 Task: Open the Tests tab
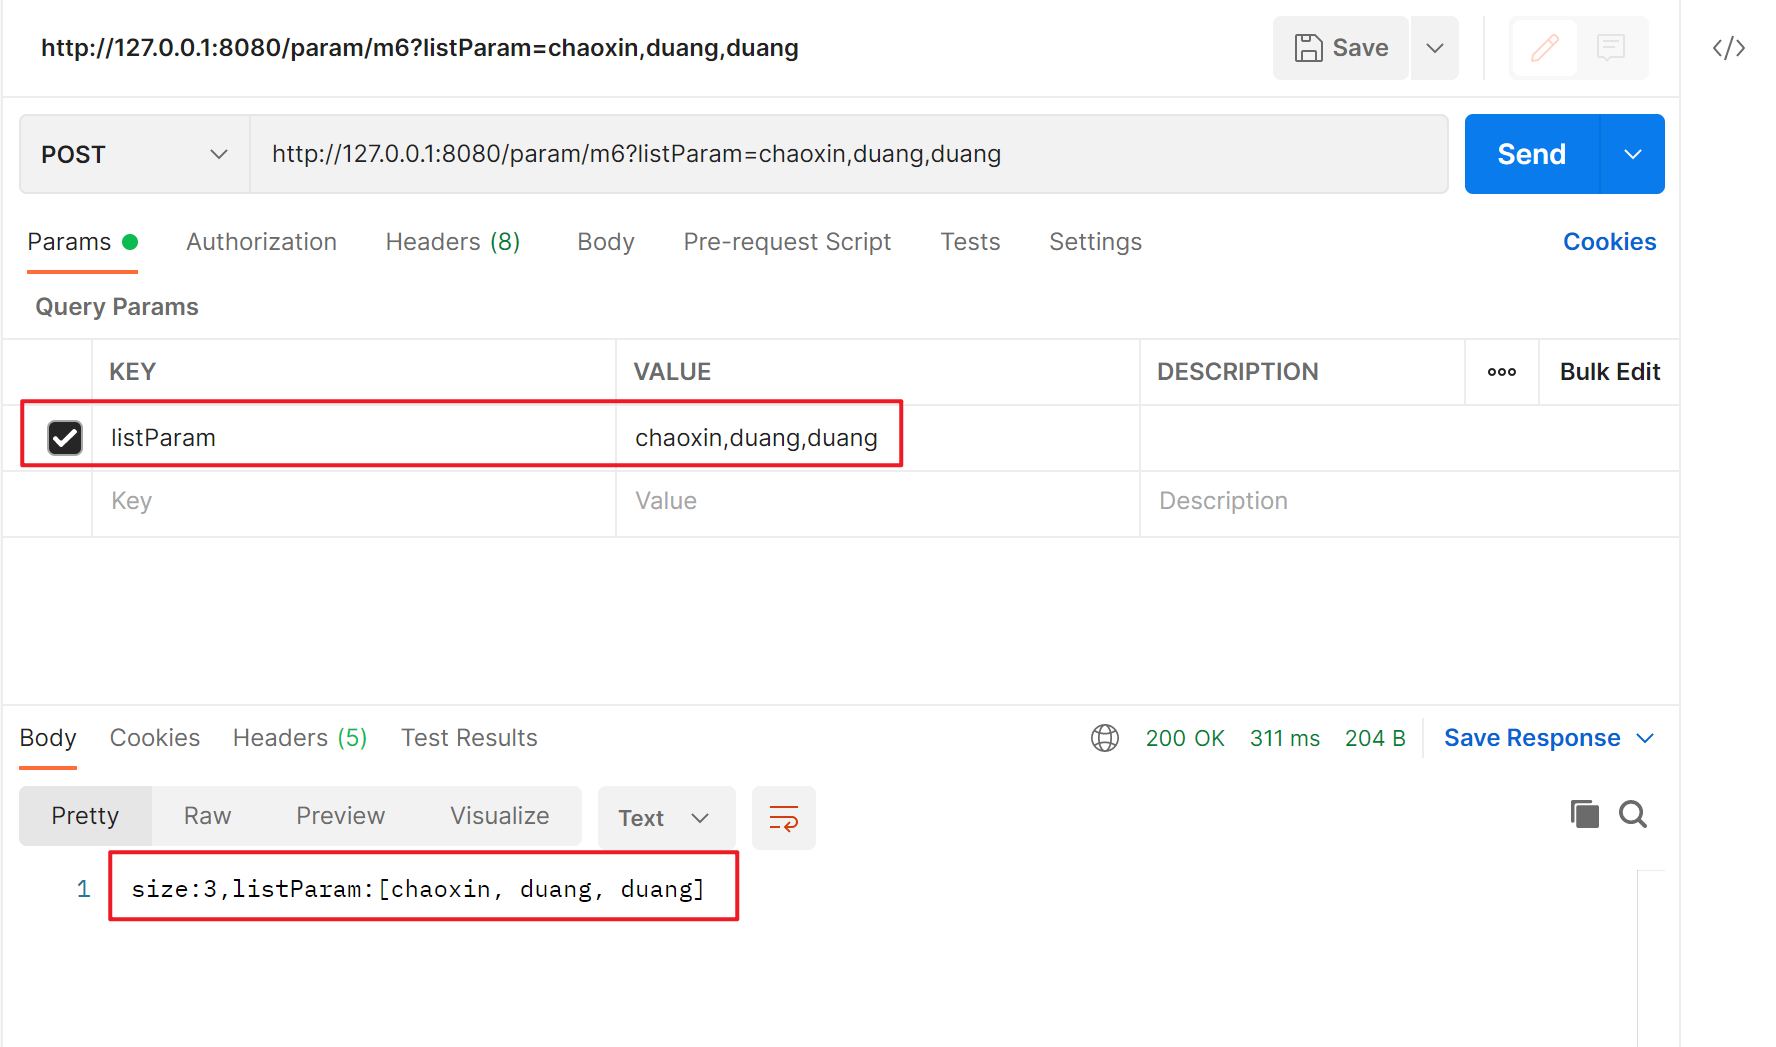click(x=970, y=242)
